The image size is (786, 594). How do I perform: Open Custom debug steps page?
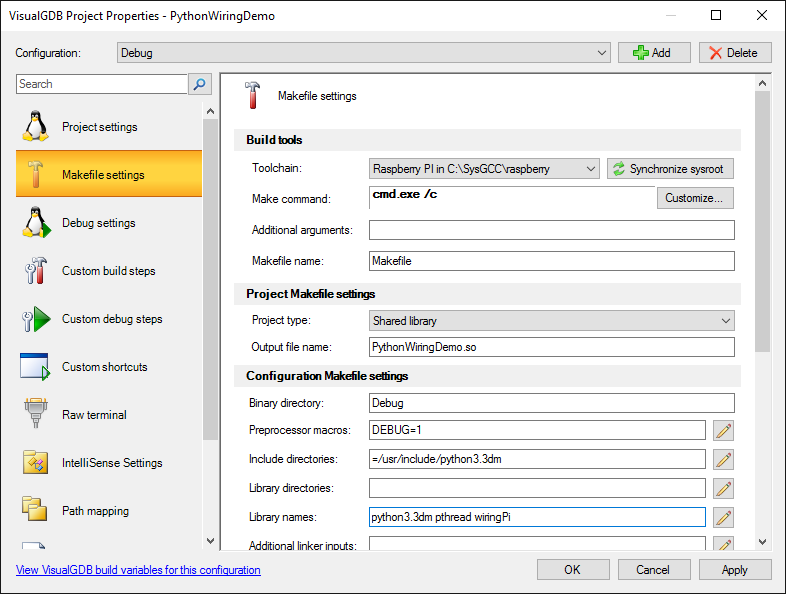tap(109, 319)
